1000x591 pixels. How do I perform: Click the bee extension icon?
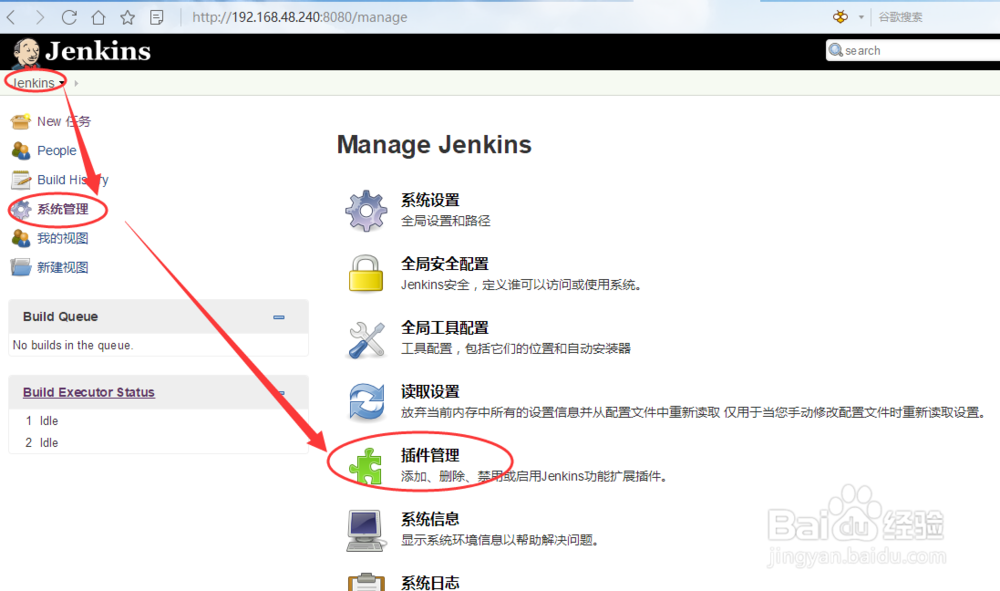[x=841, y=17]
